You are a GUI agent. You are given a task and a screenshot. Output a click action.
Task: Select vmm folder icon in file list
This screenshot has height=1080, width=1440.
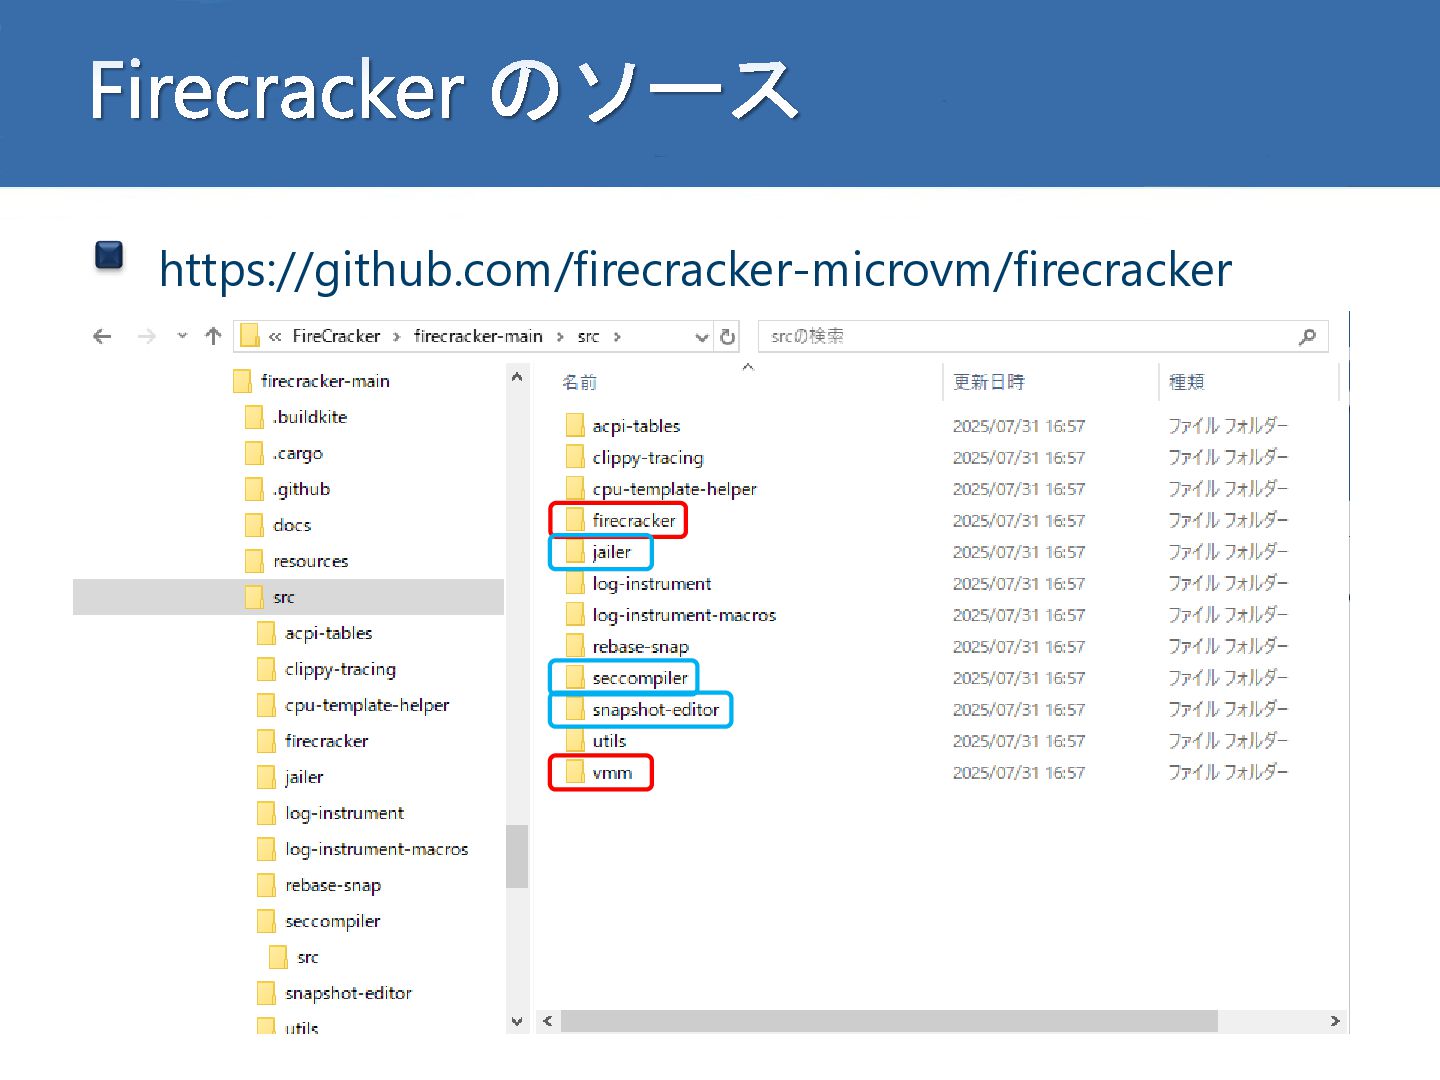pyautogui.click(x=575, y=772)
